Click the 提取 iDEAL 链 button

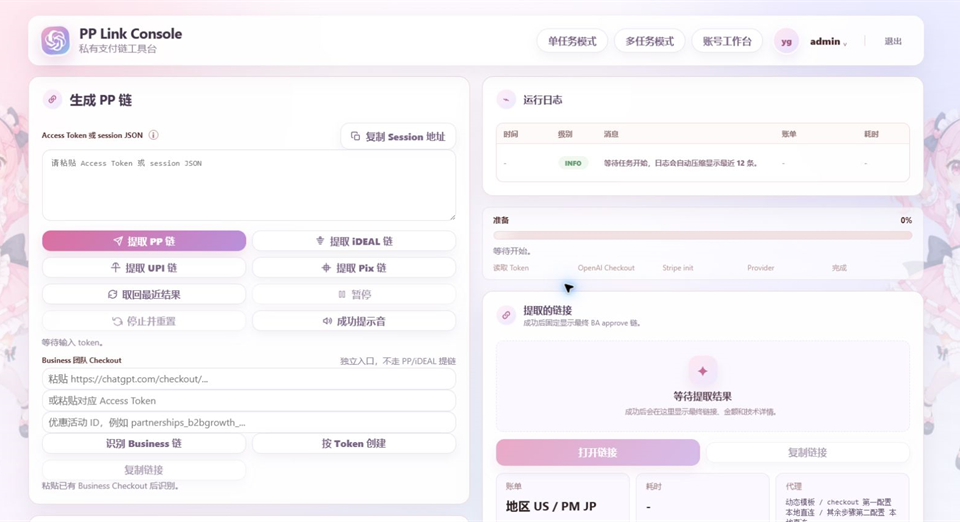pyautogui.click(x=354, y=241)
